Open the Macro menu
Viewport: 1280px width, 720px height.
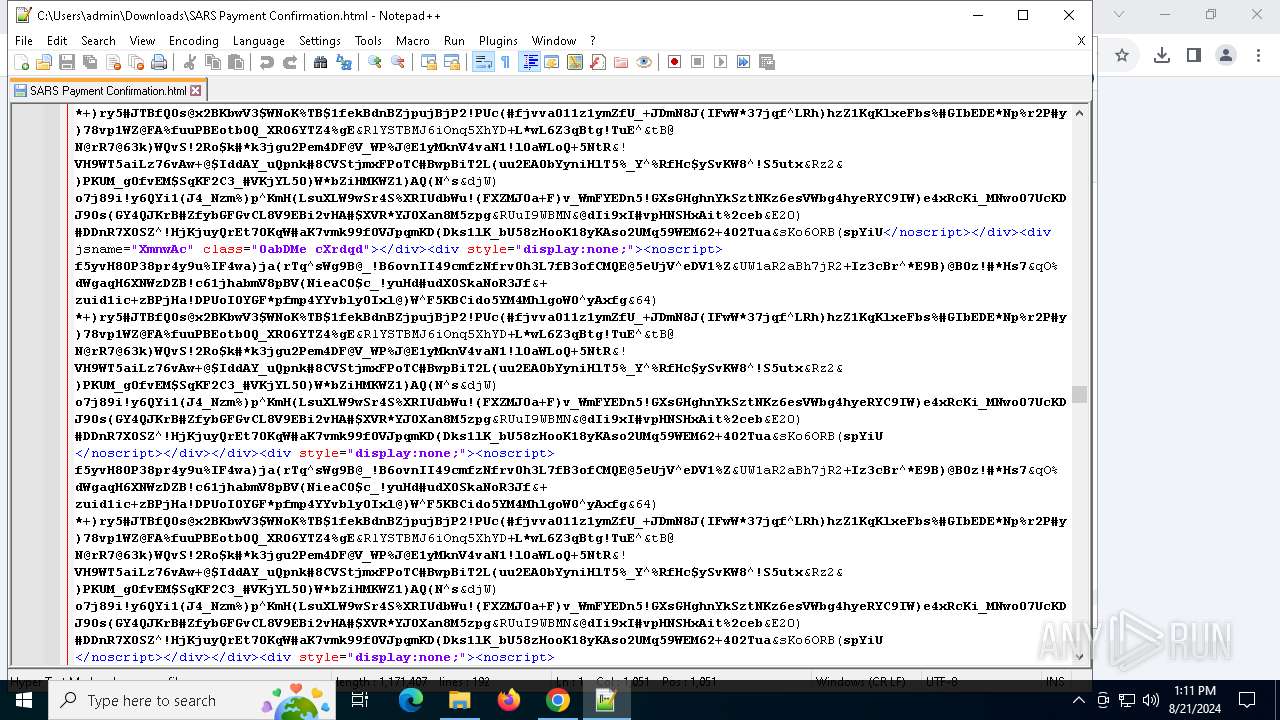pos(413,41)
